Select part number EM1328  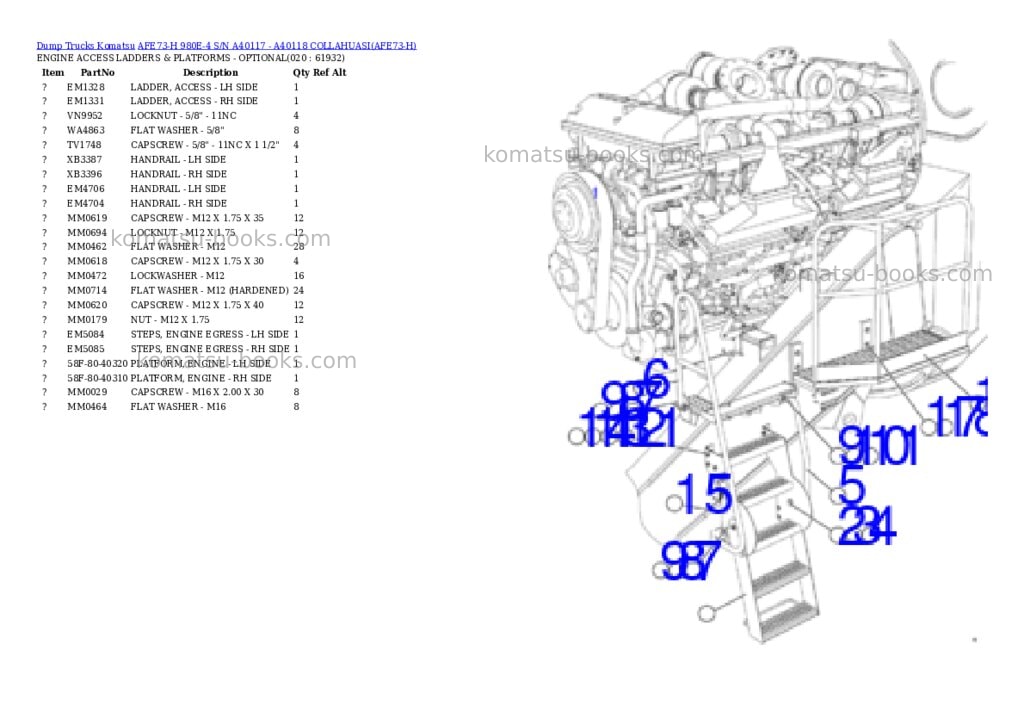[86, 87]
